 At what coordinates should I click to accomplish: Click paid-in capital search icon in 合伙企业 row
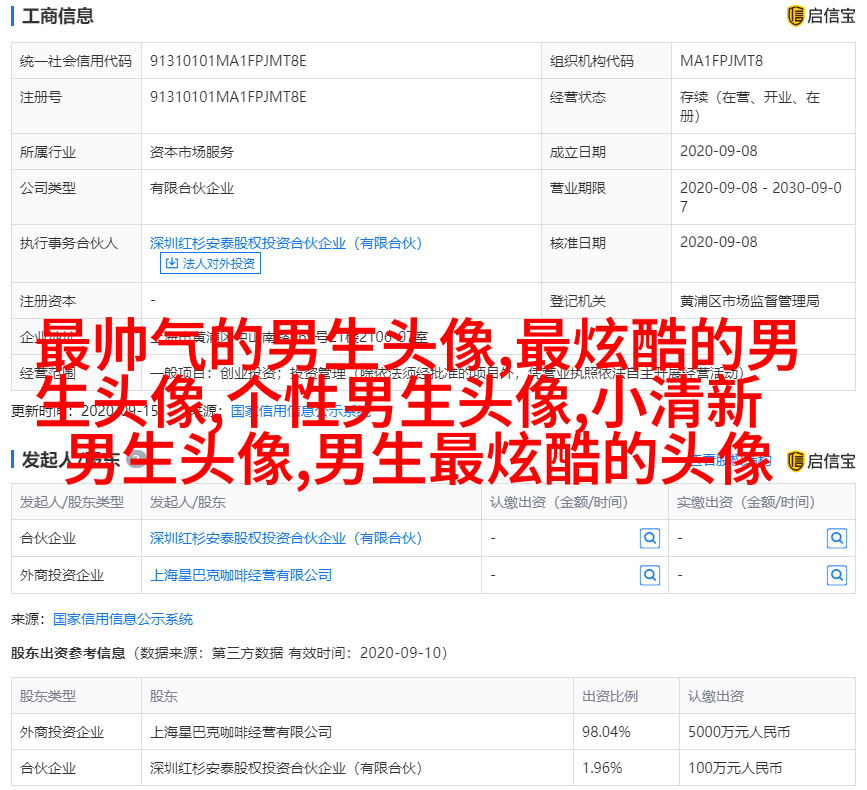pos(837,538)
